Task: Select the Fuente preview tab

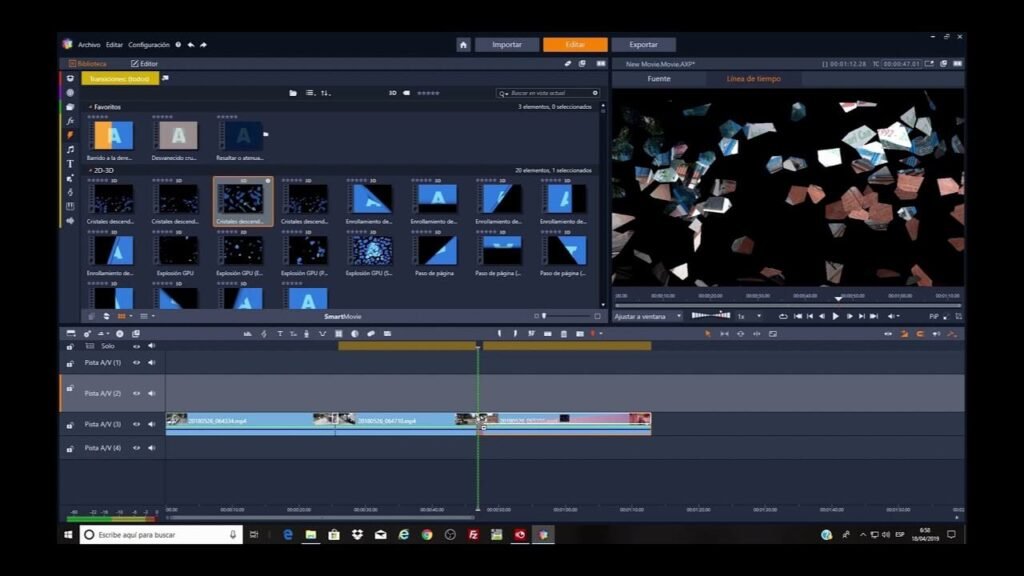Action: [x=658, y=78]
